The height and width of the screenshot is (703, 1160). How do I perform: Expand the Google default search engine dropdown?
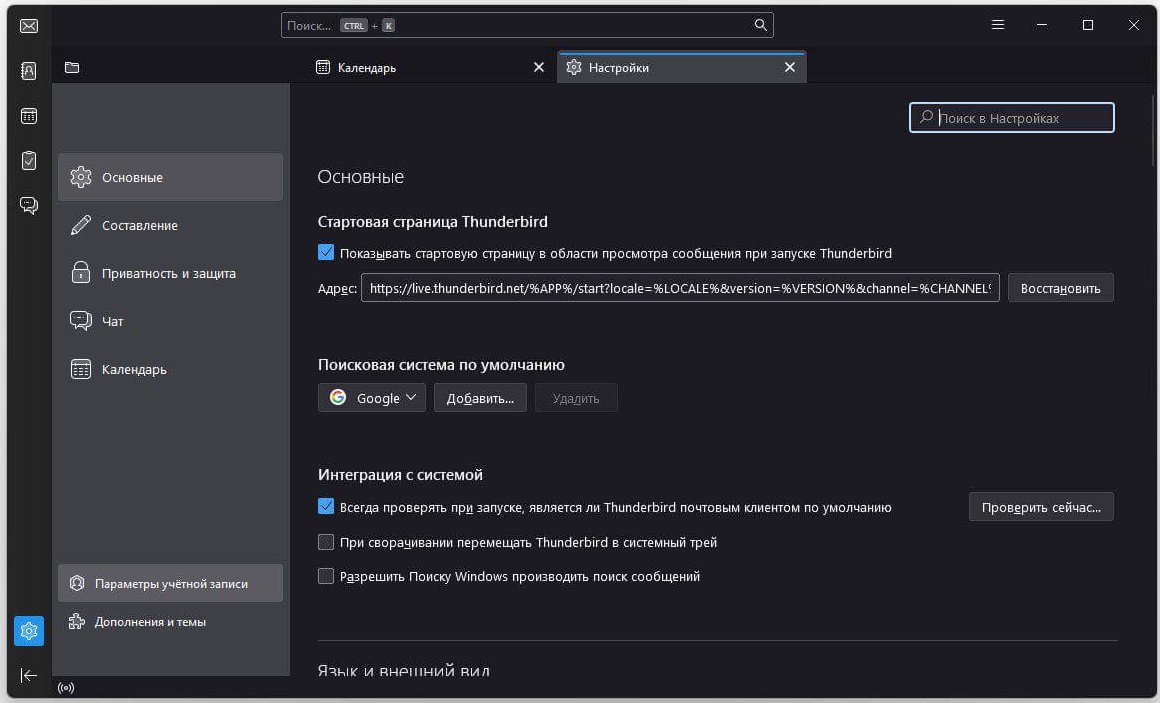coord(372,398)
